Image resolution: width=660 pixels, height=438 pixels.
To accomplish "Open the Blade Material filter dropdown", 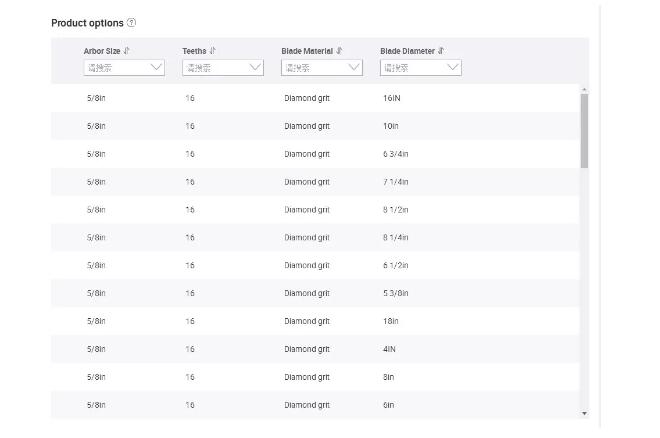I will 321,67.
